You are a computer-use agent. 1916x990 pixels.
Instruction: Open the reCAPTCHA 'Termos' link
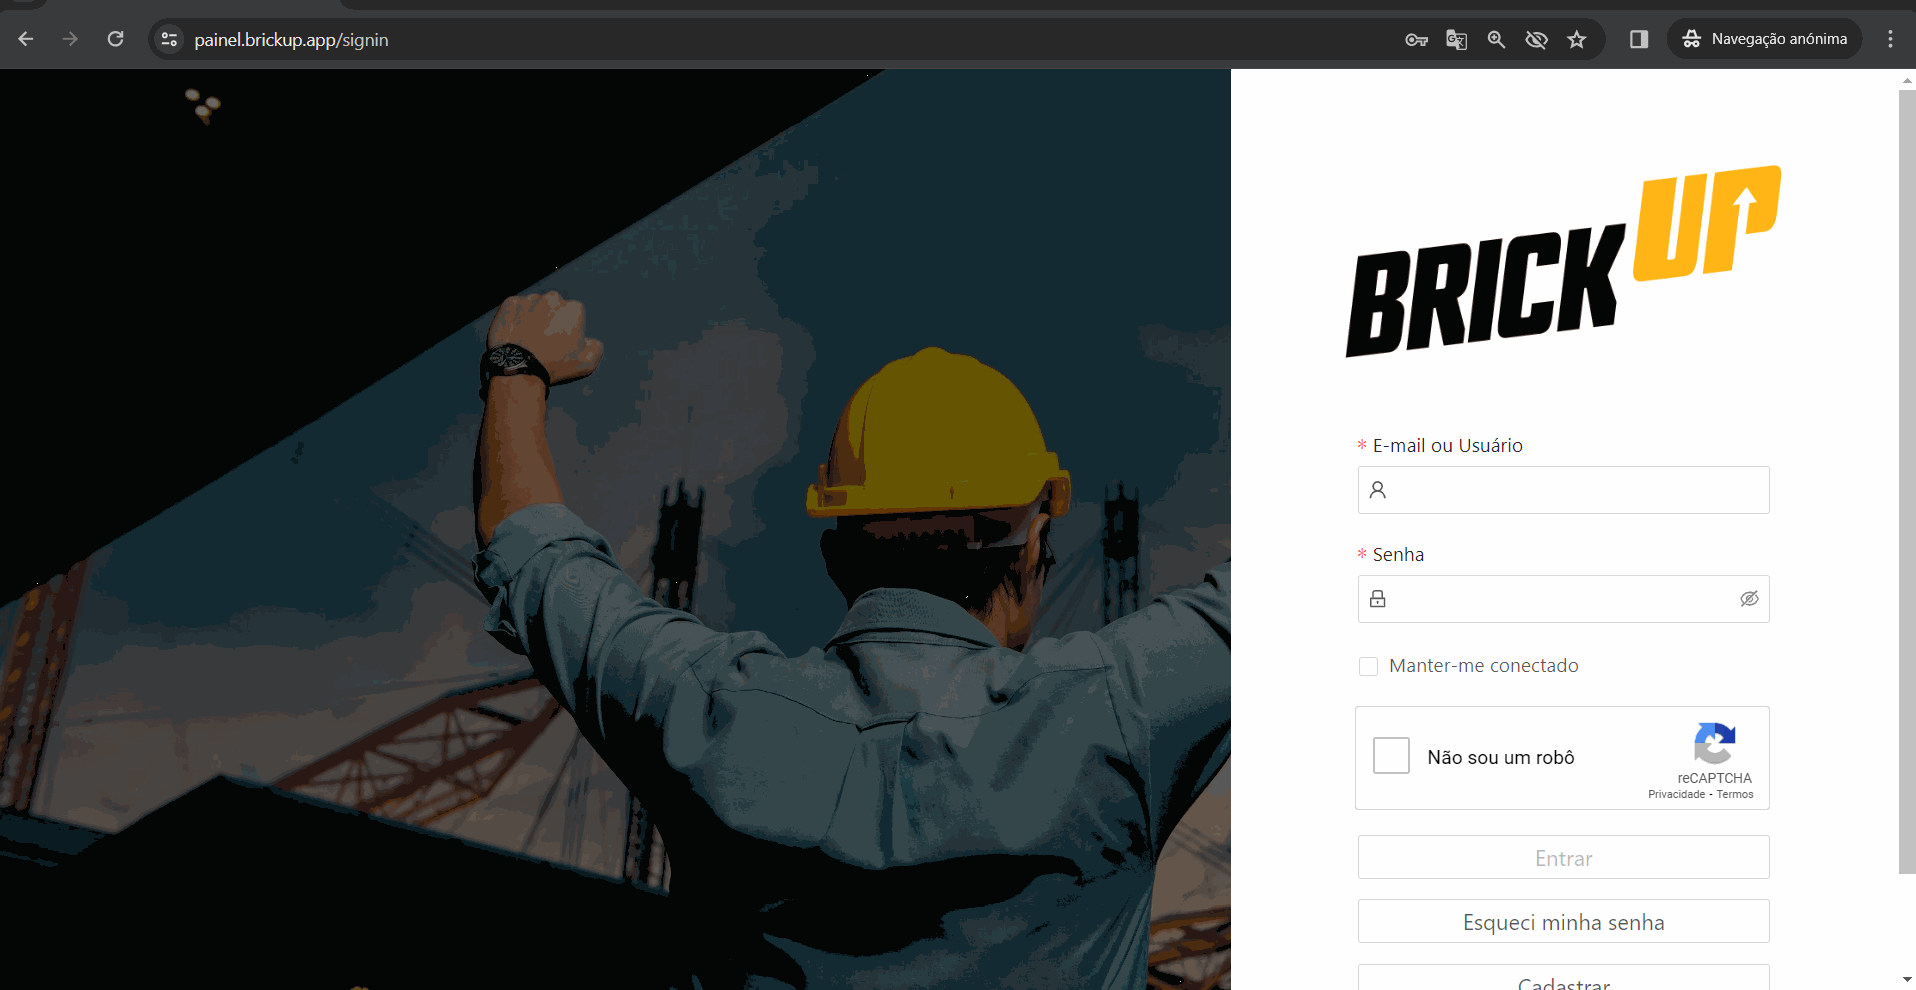coord(1736,794)
